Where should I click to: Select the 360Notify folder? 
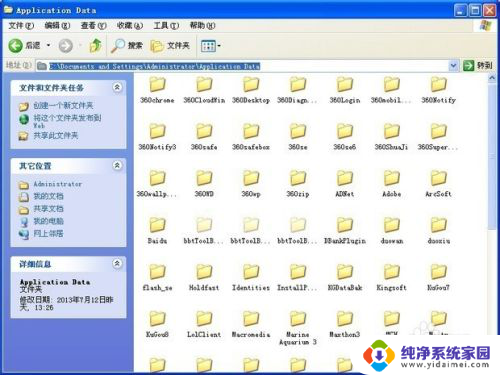(x=438, y=90)
